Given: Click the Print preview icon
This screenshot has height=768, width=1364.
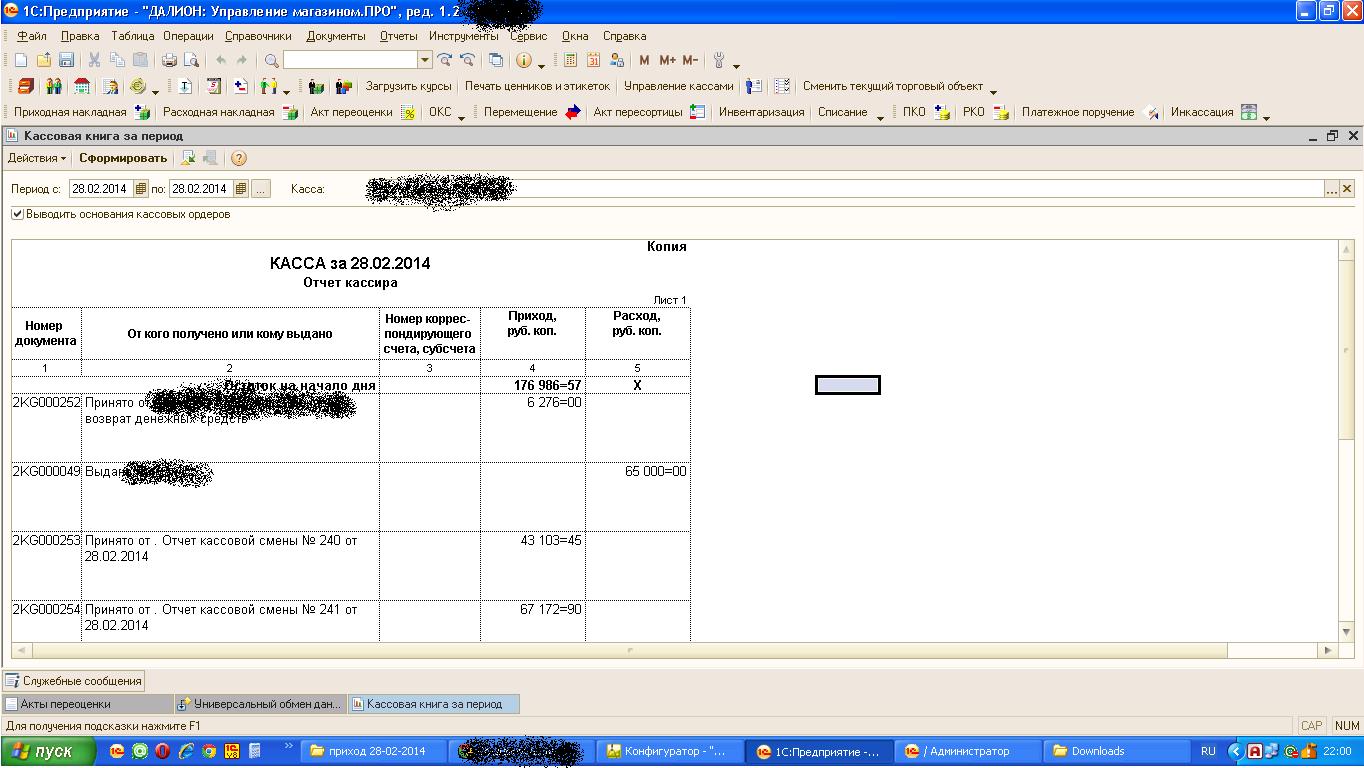Looking at the screenshot, I should point(191,60).
